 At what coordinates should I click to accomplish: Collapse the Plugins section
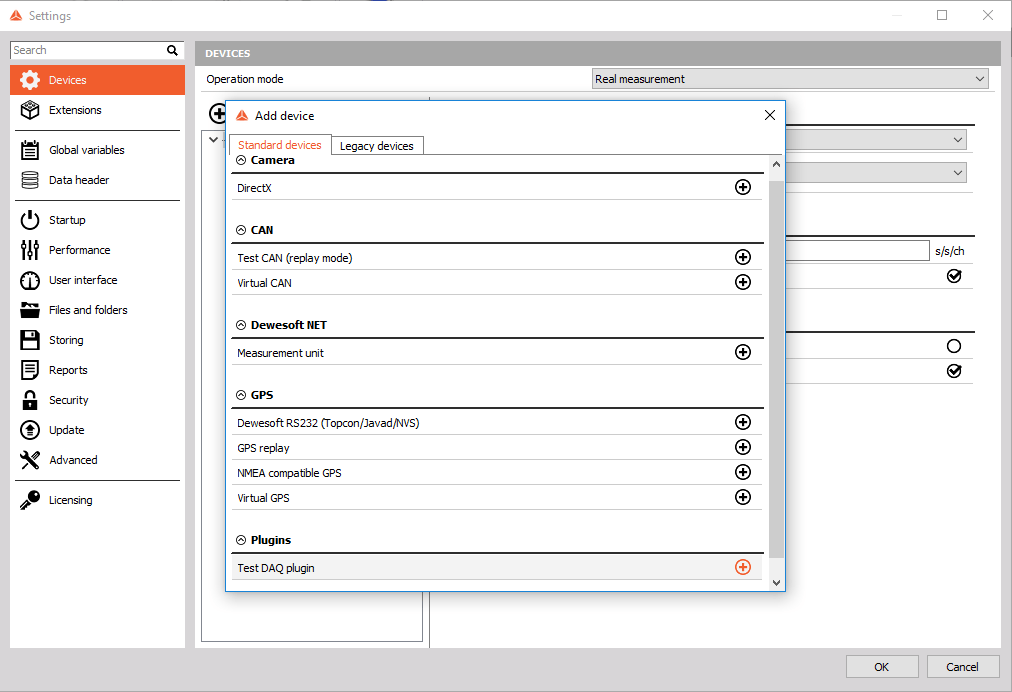[241, 540]
